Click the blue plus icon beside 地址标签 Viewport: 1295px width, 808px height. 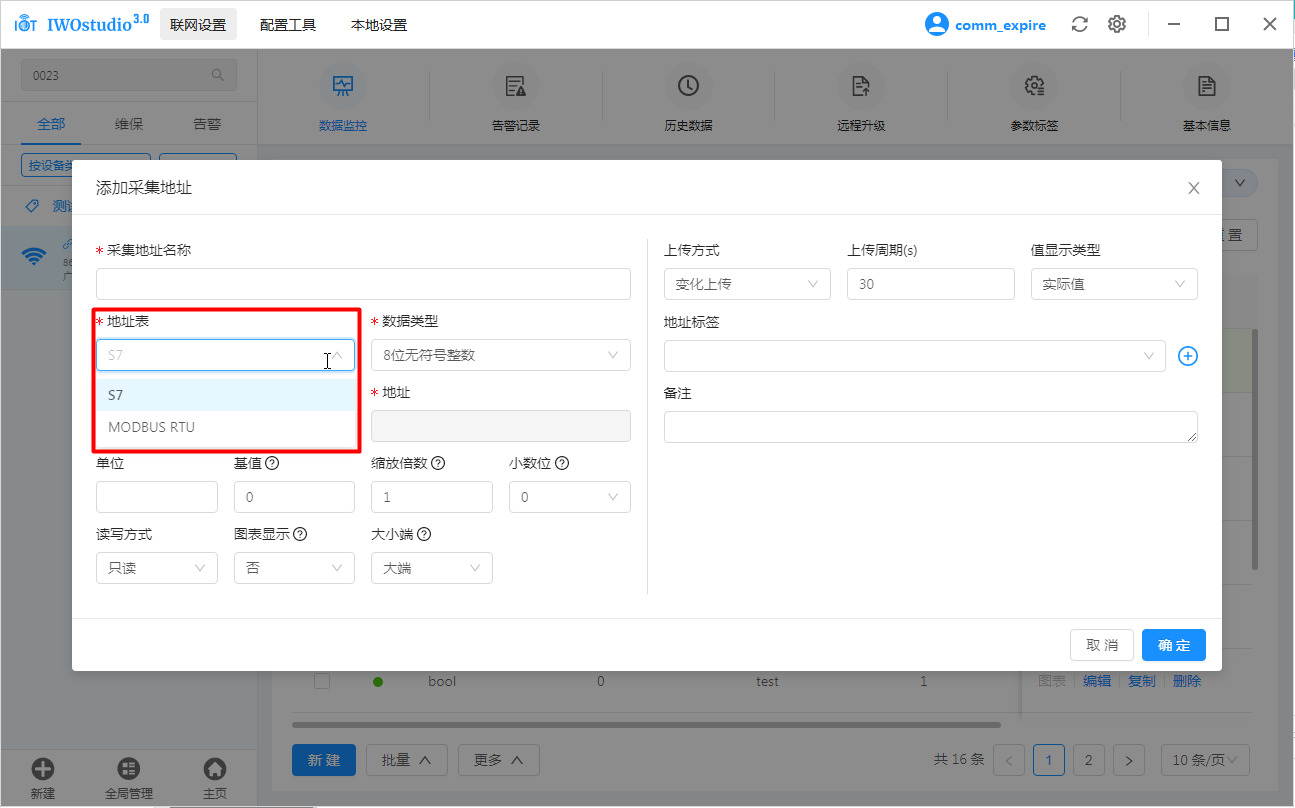point(1187,356)
